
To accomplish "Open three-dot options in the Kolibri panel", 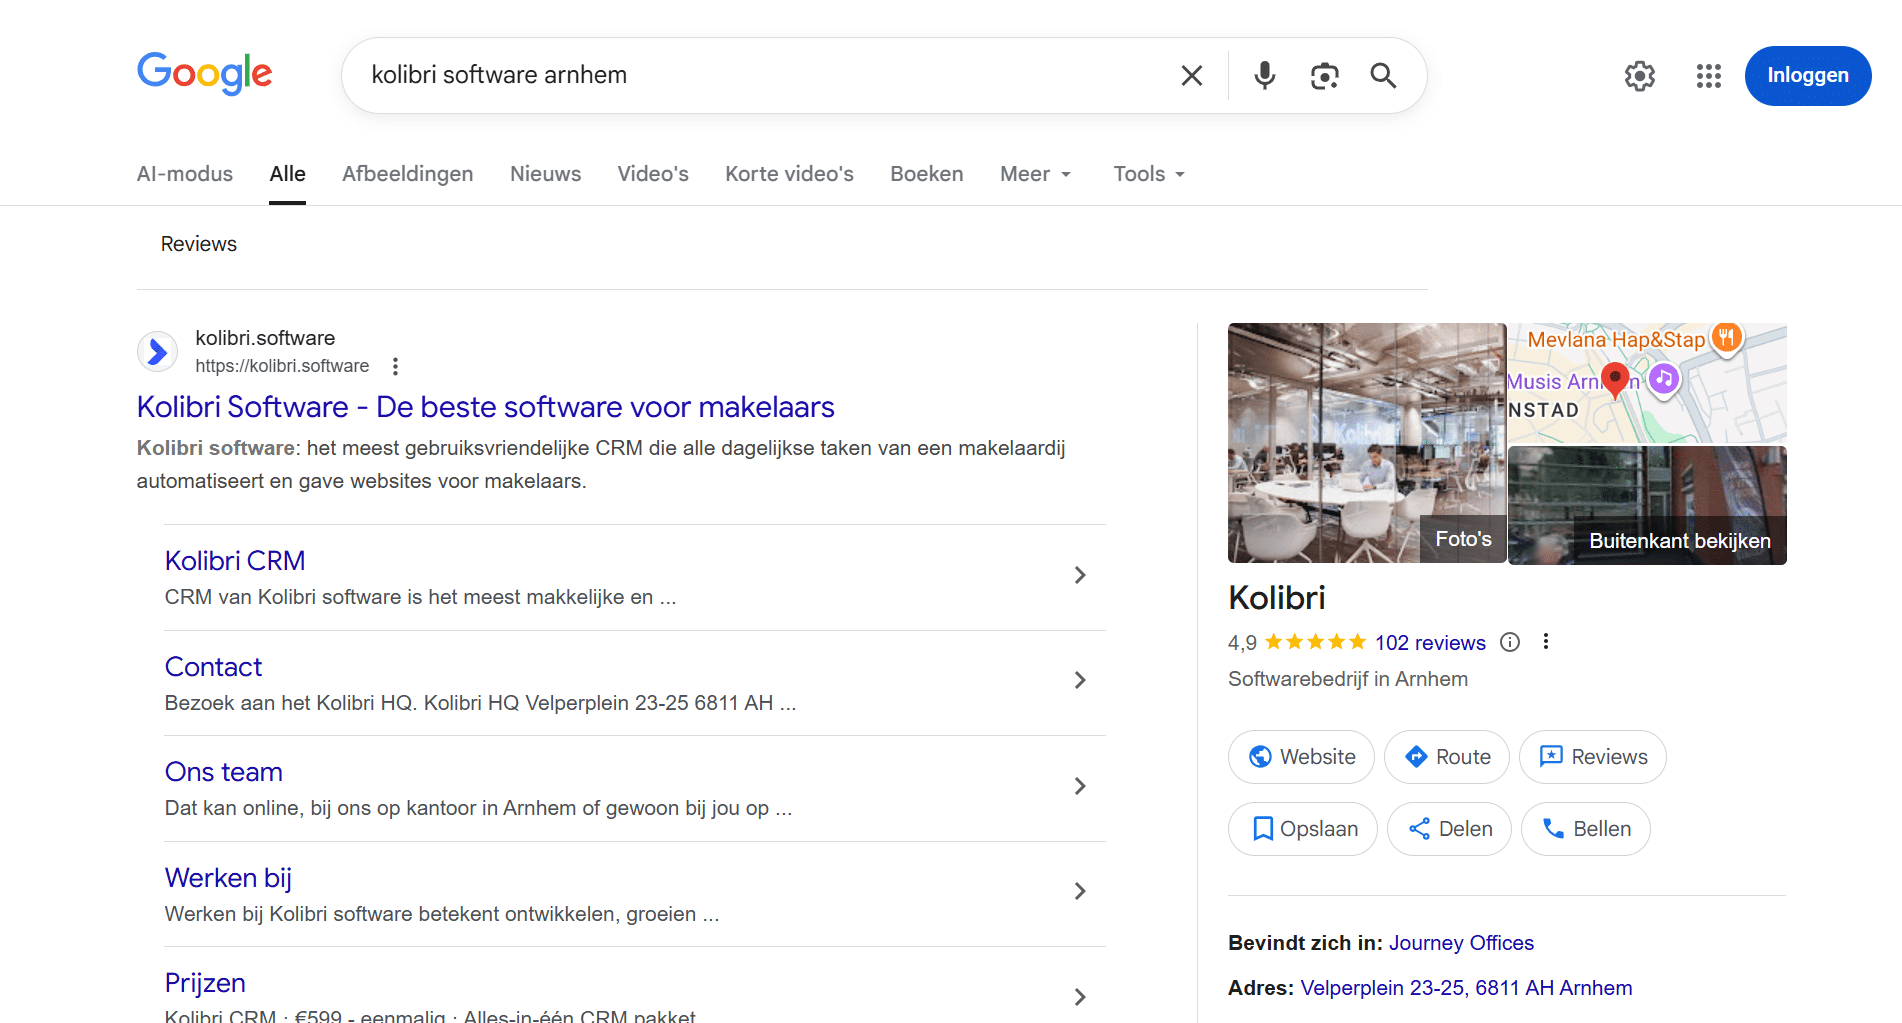I will coord(1546,642).
